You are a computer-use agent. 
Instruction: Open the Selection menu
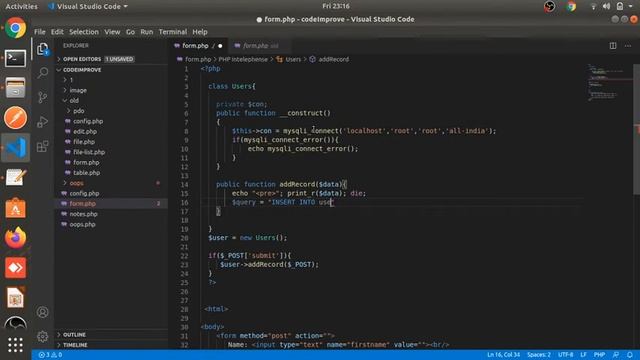[84, 32]
